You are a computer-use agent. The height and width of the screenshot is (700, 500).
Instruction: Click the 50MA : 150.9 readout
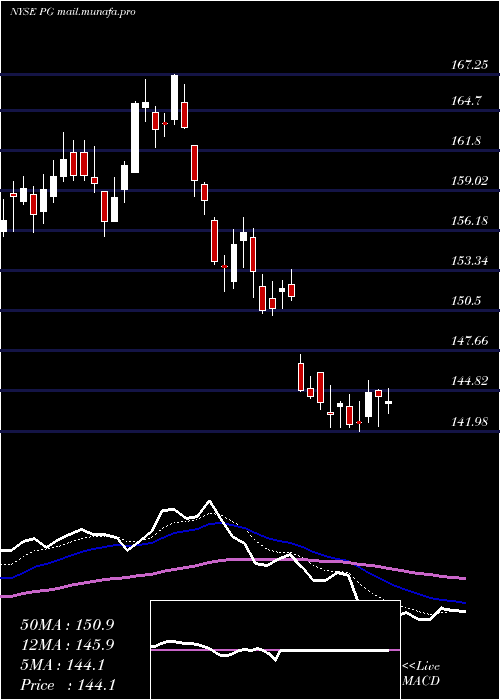[x=67, y=625]
